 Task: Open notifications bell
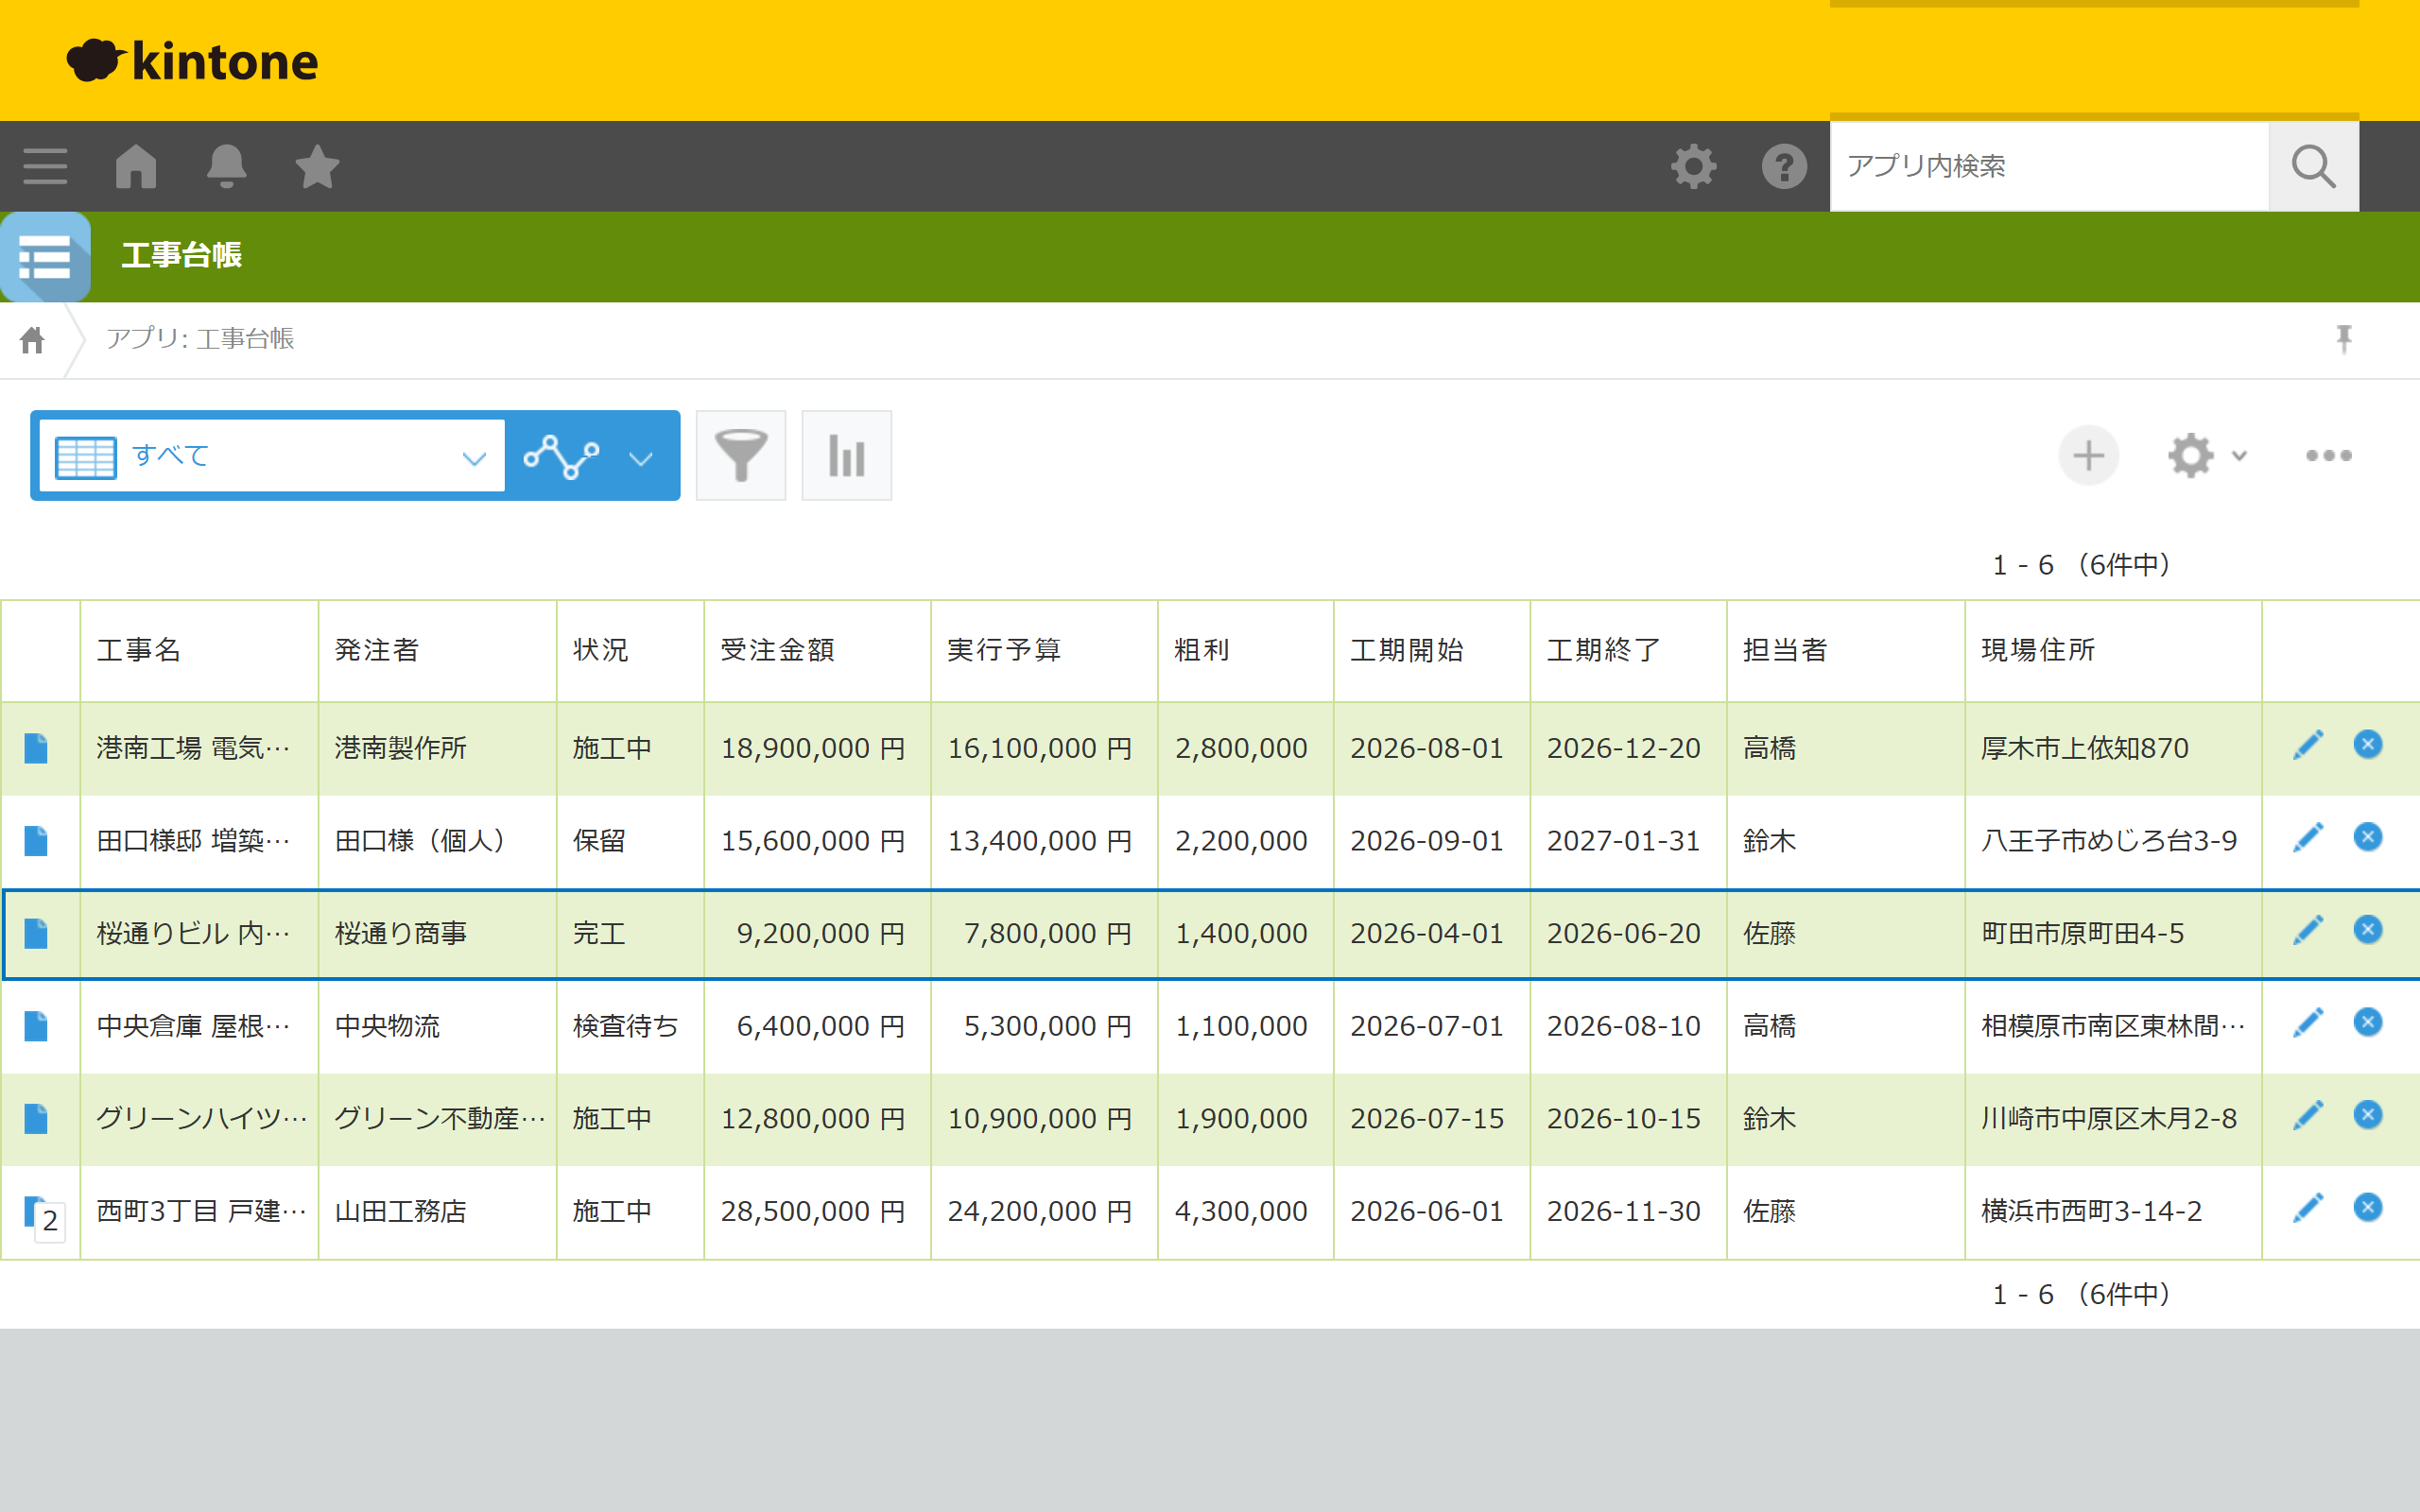click(x=227, y=166)
